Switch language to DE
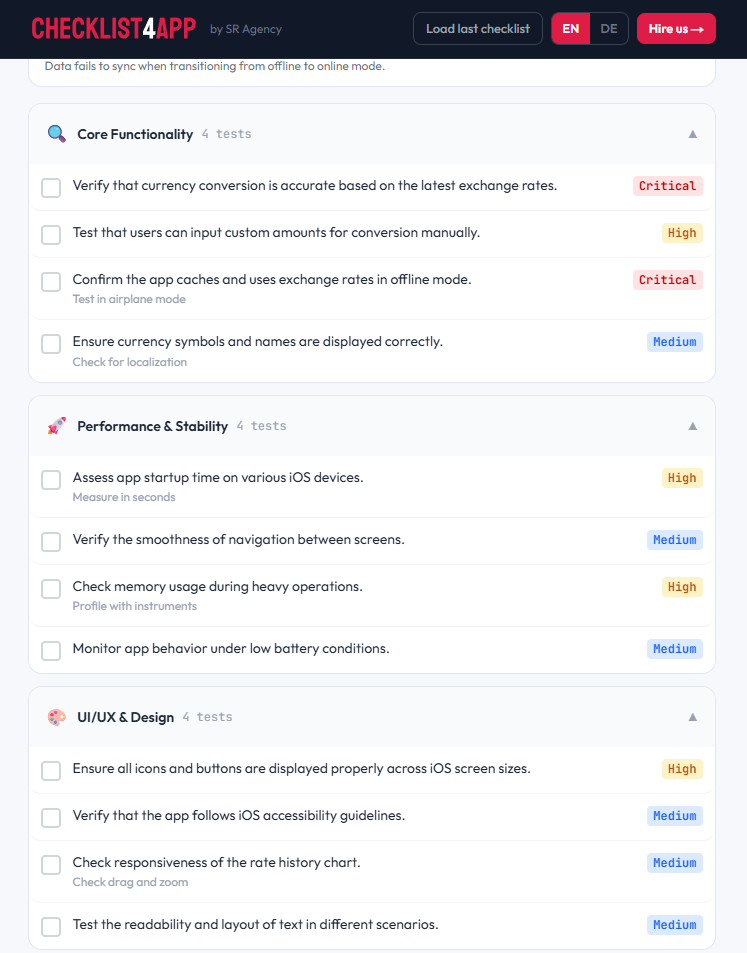Screen dimensions: 747x953 coord(608,29)
